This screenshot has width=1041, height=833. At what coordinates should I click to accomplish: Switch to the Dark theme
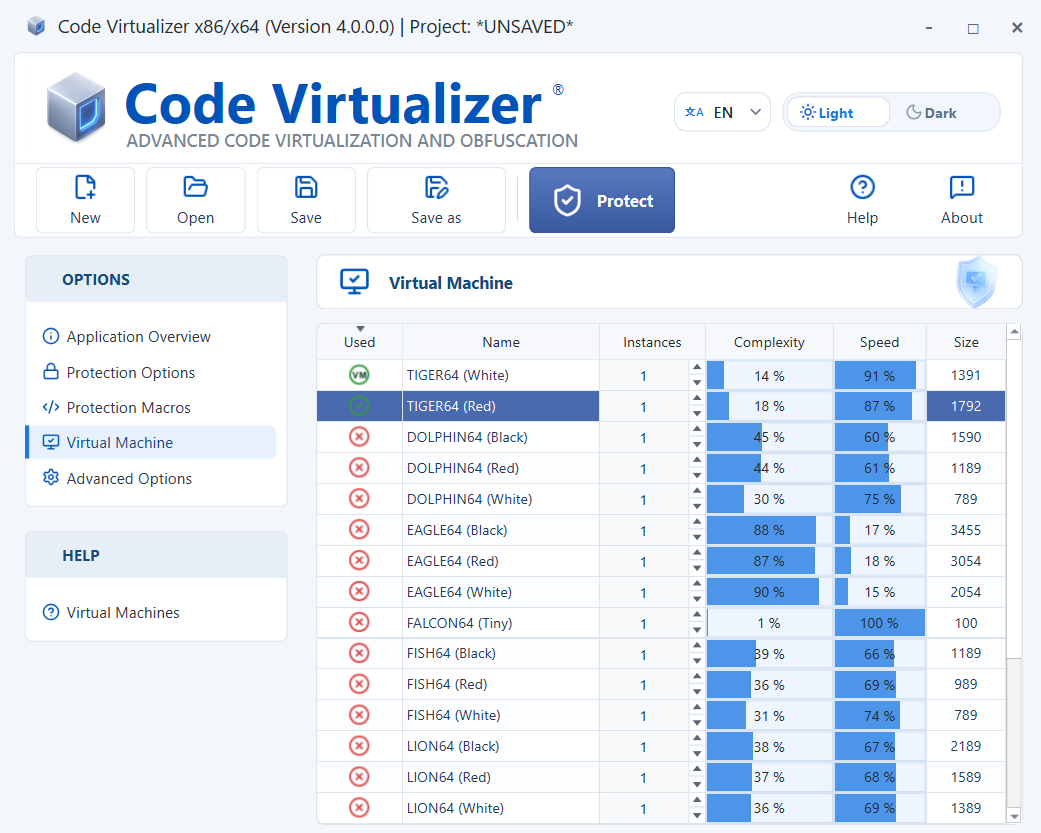tap(932, 113)
